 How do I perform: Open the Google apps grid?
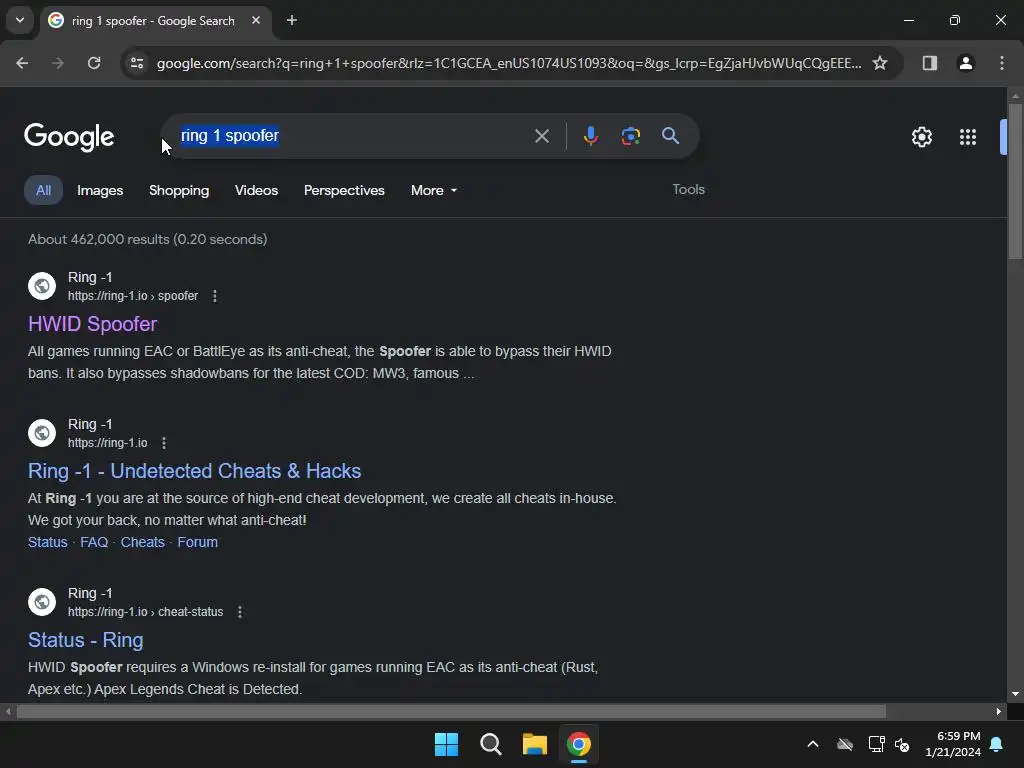[968, 137]
